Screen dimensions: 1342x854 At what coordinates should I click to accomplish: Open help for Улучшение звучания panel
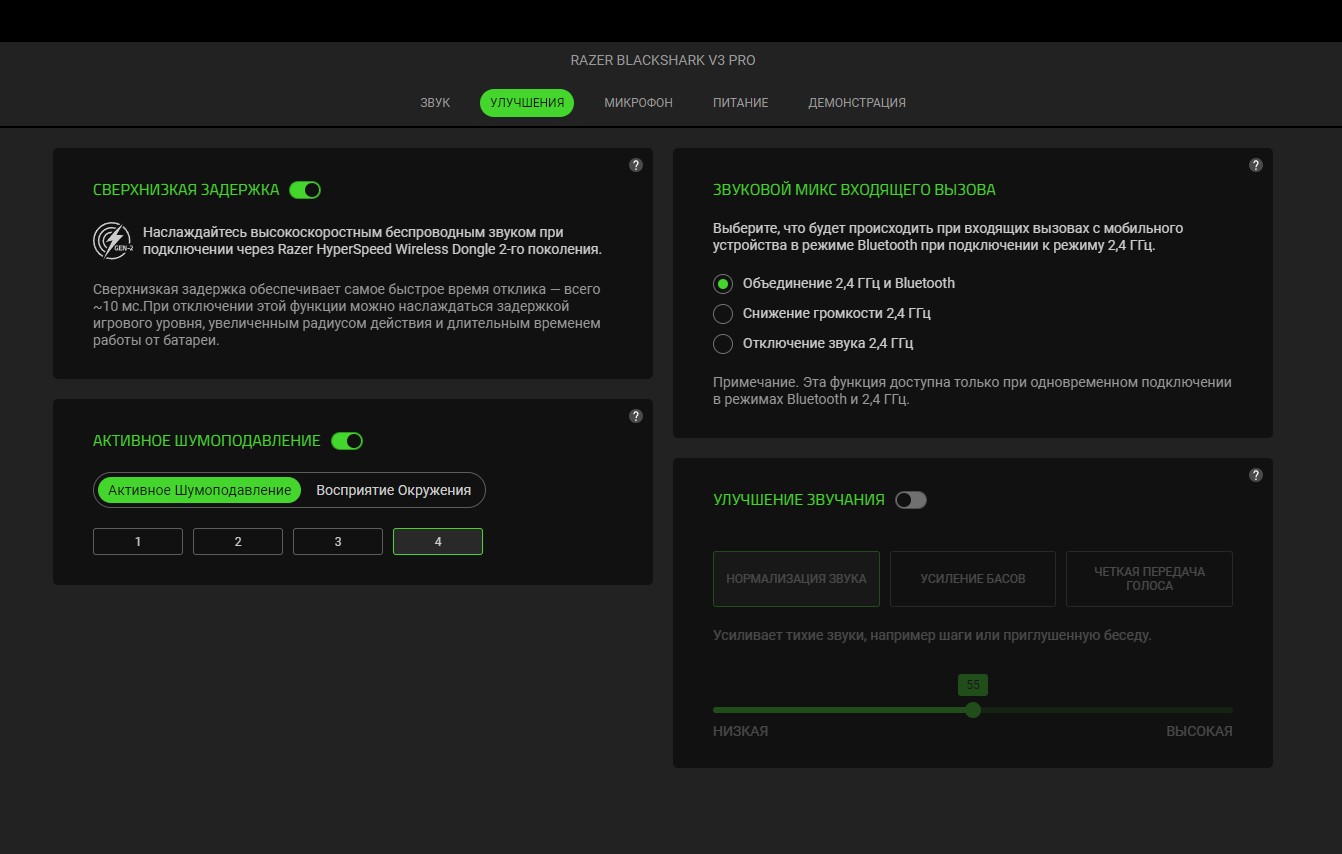[x=1256, y=475]
